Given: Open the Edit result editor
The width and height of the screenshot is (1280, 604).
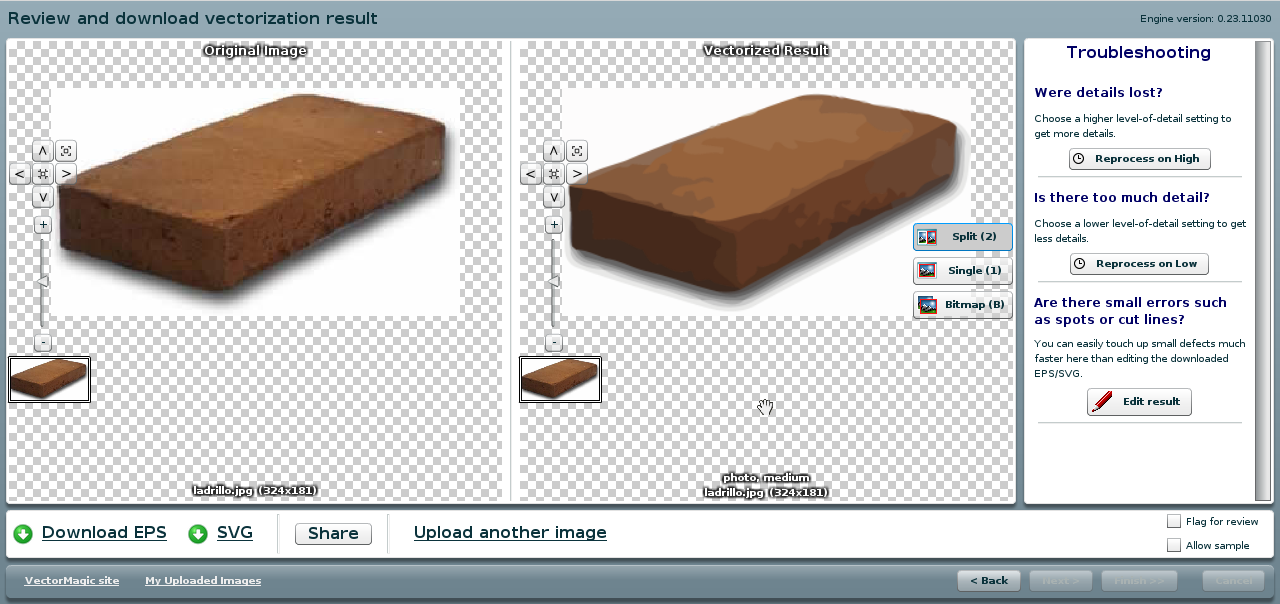Looking at the screenshot, I should coord(1139,402).
